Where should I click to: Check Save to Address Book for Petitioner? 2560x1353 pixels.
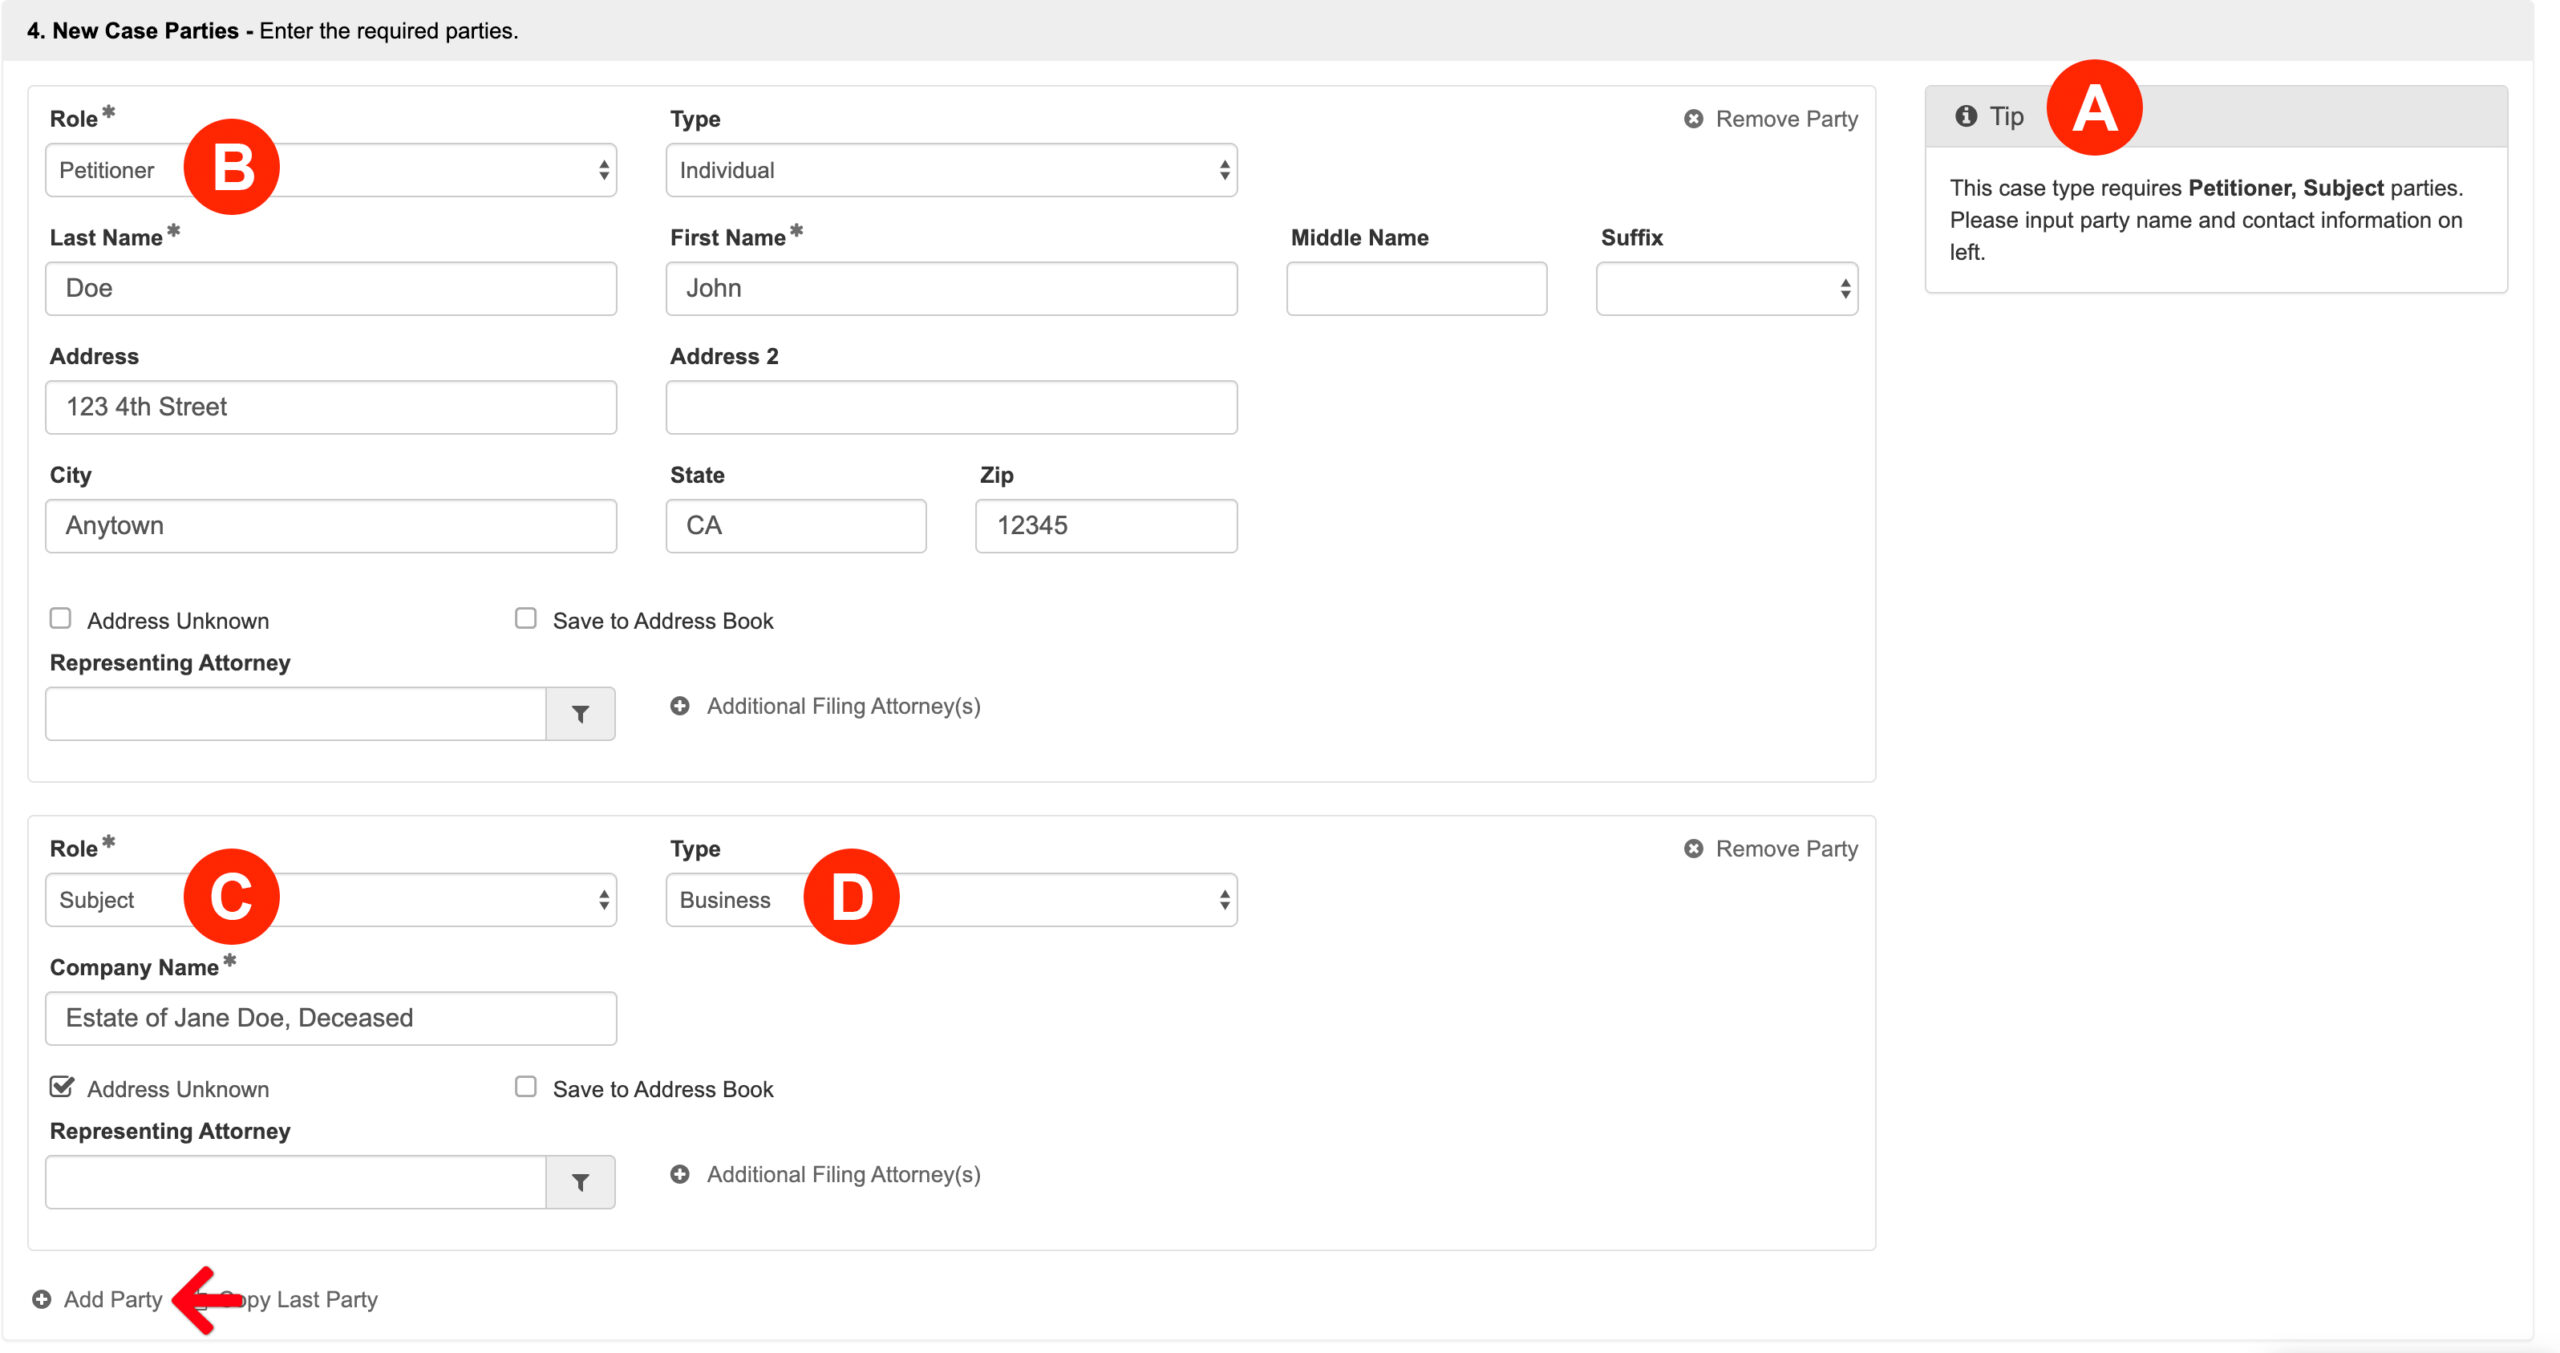(526, 619)
